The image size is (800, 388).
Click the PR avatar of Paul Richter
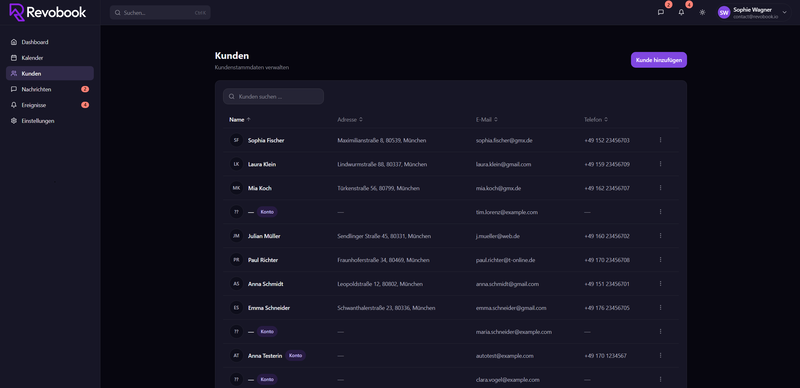click(x=236, y=260)
